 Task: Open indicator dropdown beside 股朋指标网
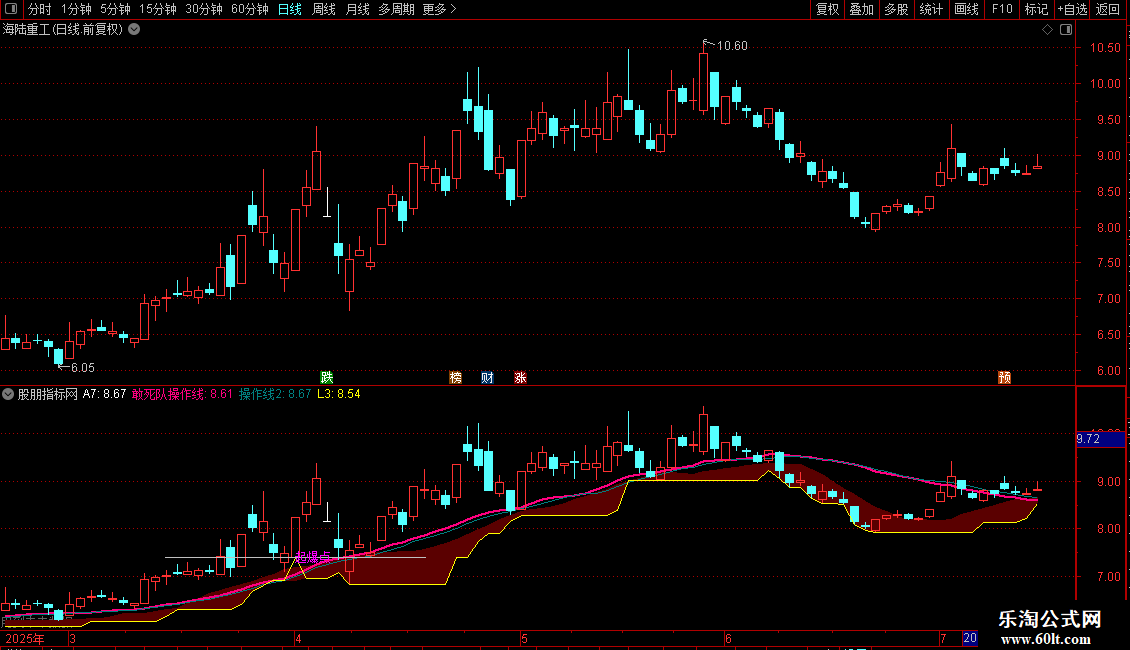coord(8,394)
